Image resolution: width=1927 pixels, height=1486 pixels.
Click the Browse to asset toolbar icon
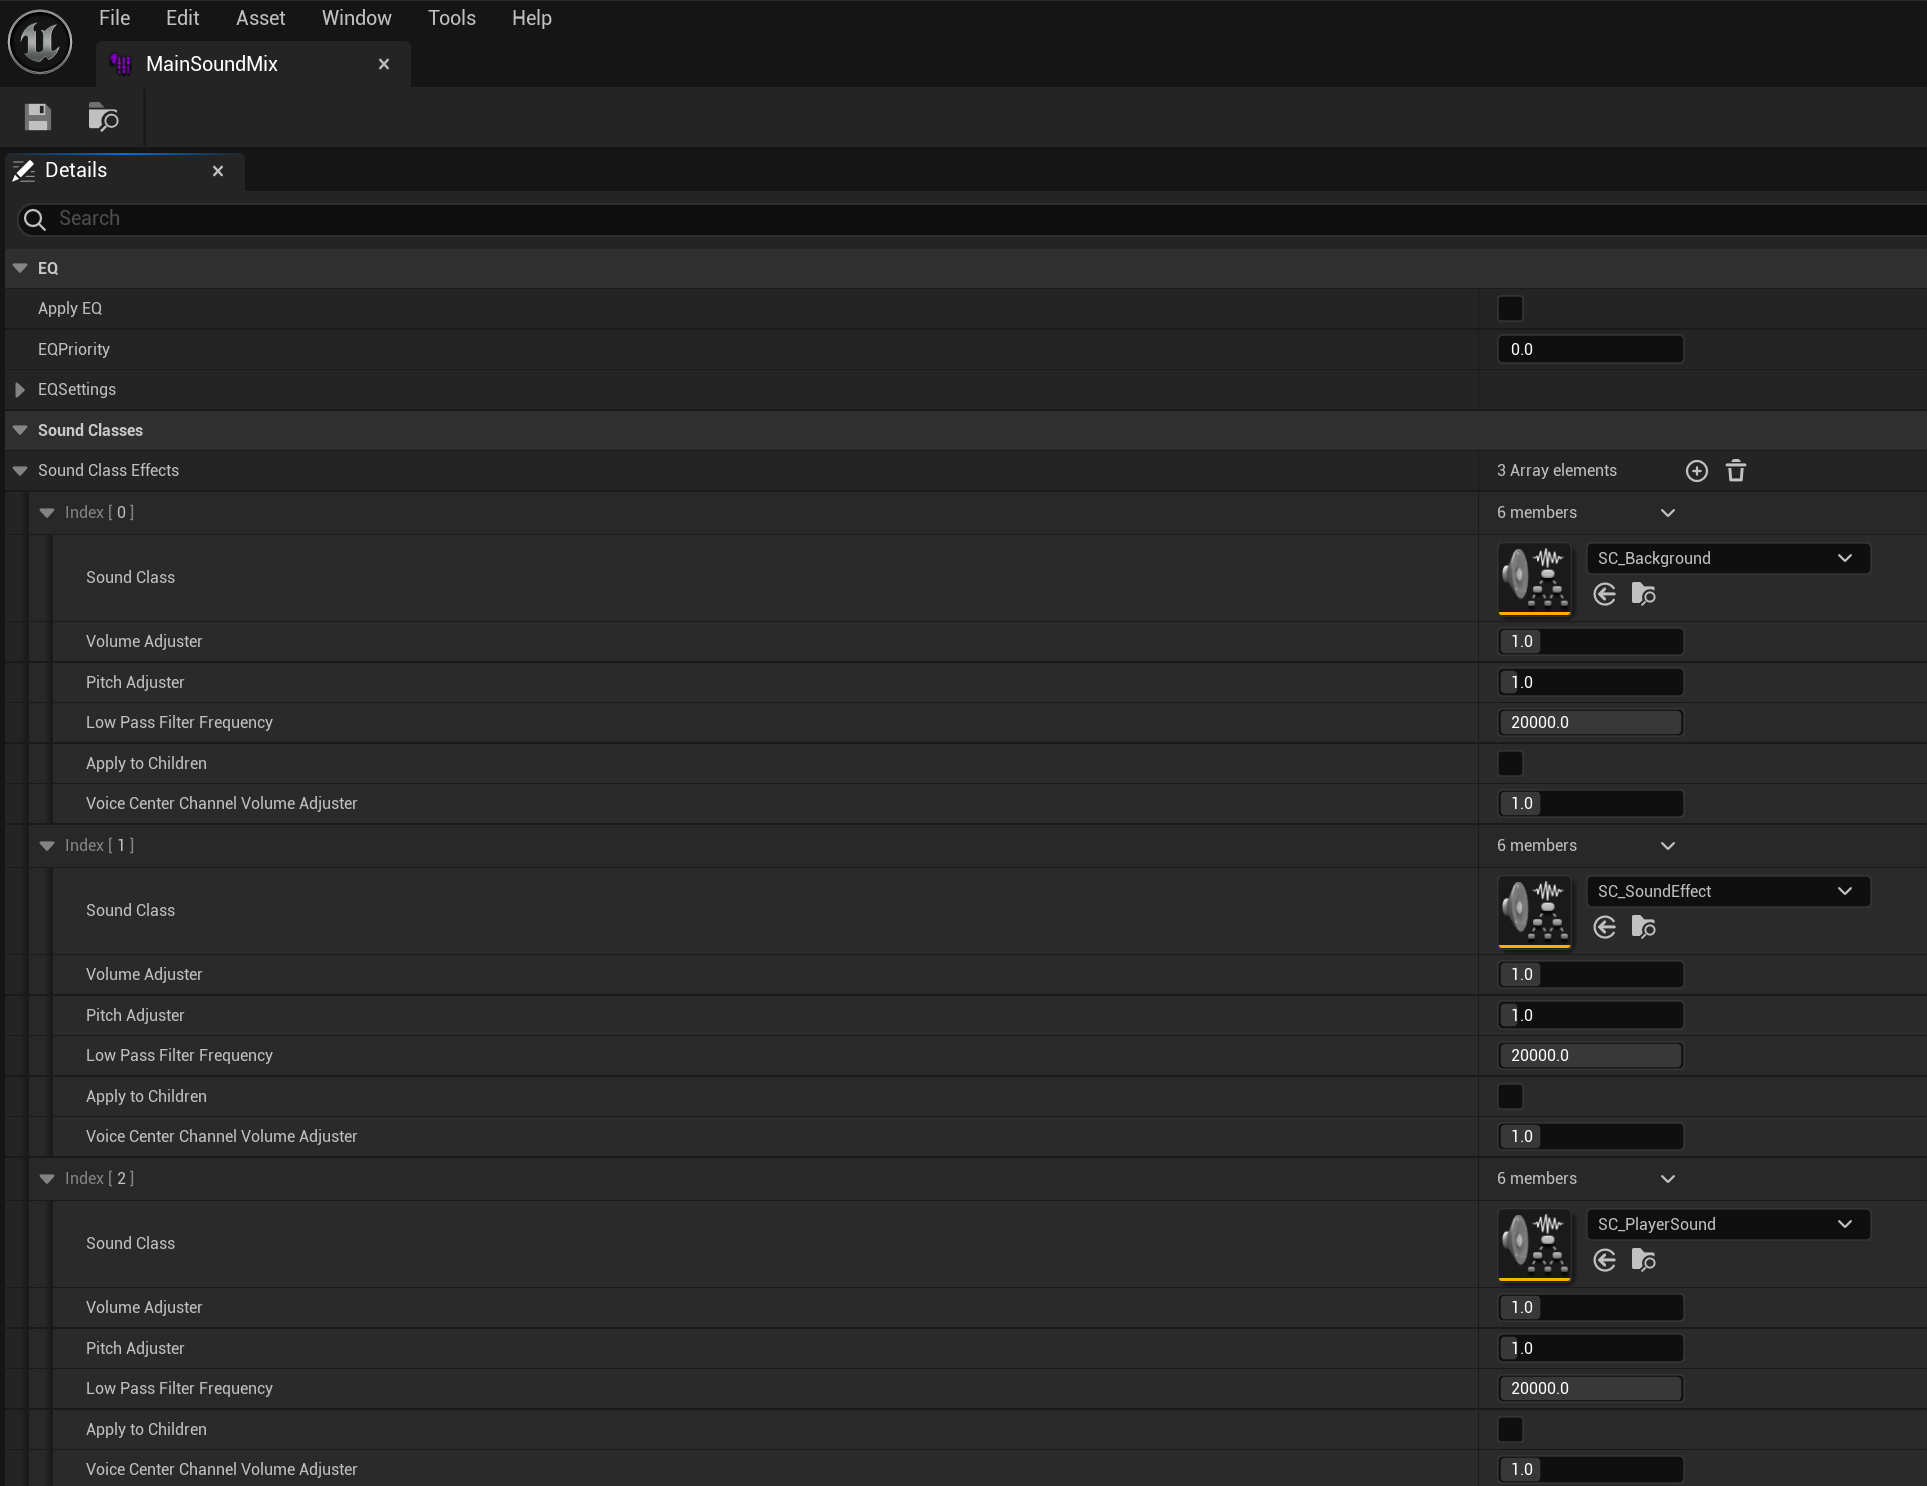(103, 117)
